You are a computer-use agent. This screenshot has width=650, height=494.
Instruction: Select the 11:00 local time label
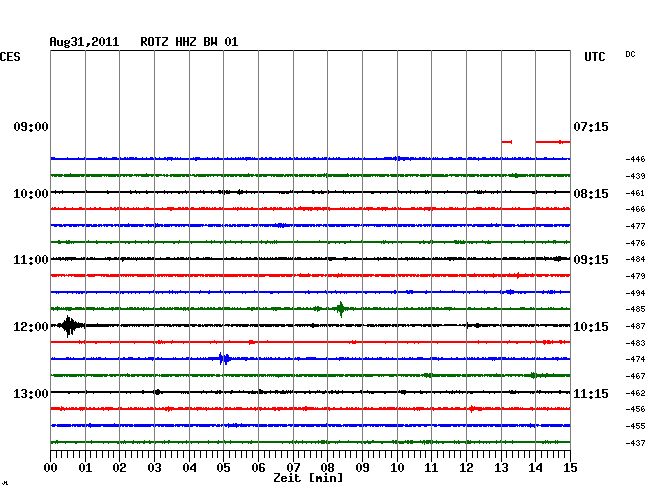pos(31,260)
